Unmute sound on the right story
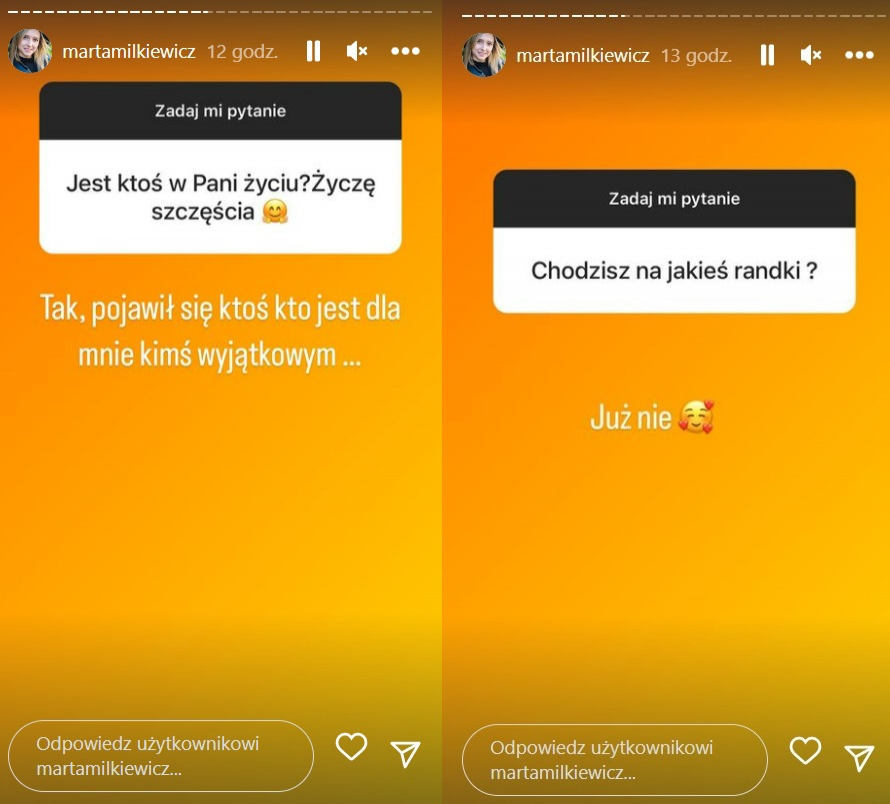The width and height of the screenshot is (890, 804). click(x=811, y=55)
